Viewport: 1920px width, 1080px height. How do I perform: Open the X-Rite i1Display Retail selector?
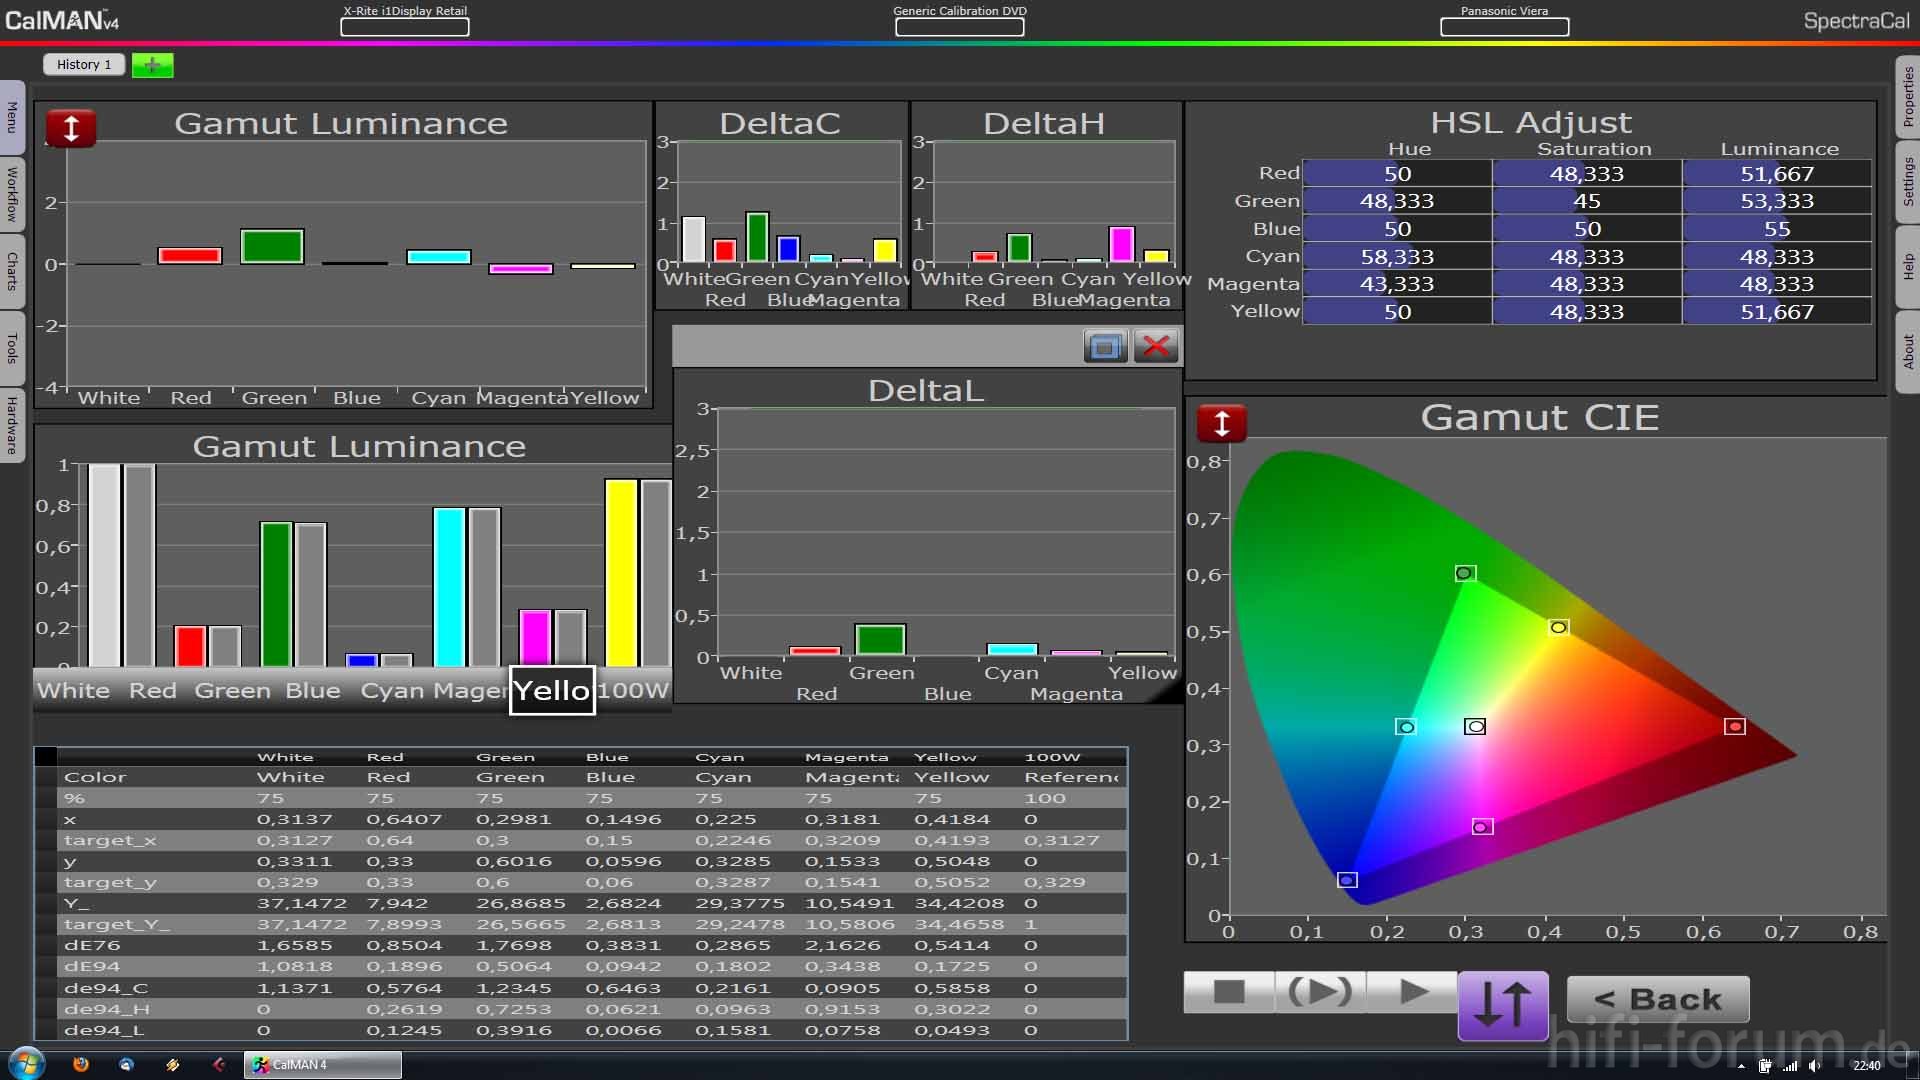tap(405, 27)
